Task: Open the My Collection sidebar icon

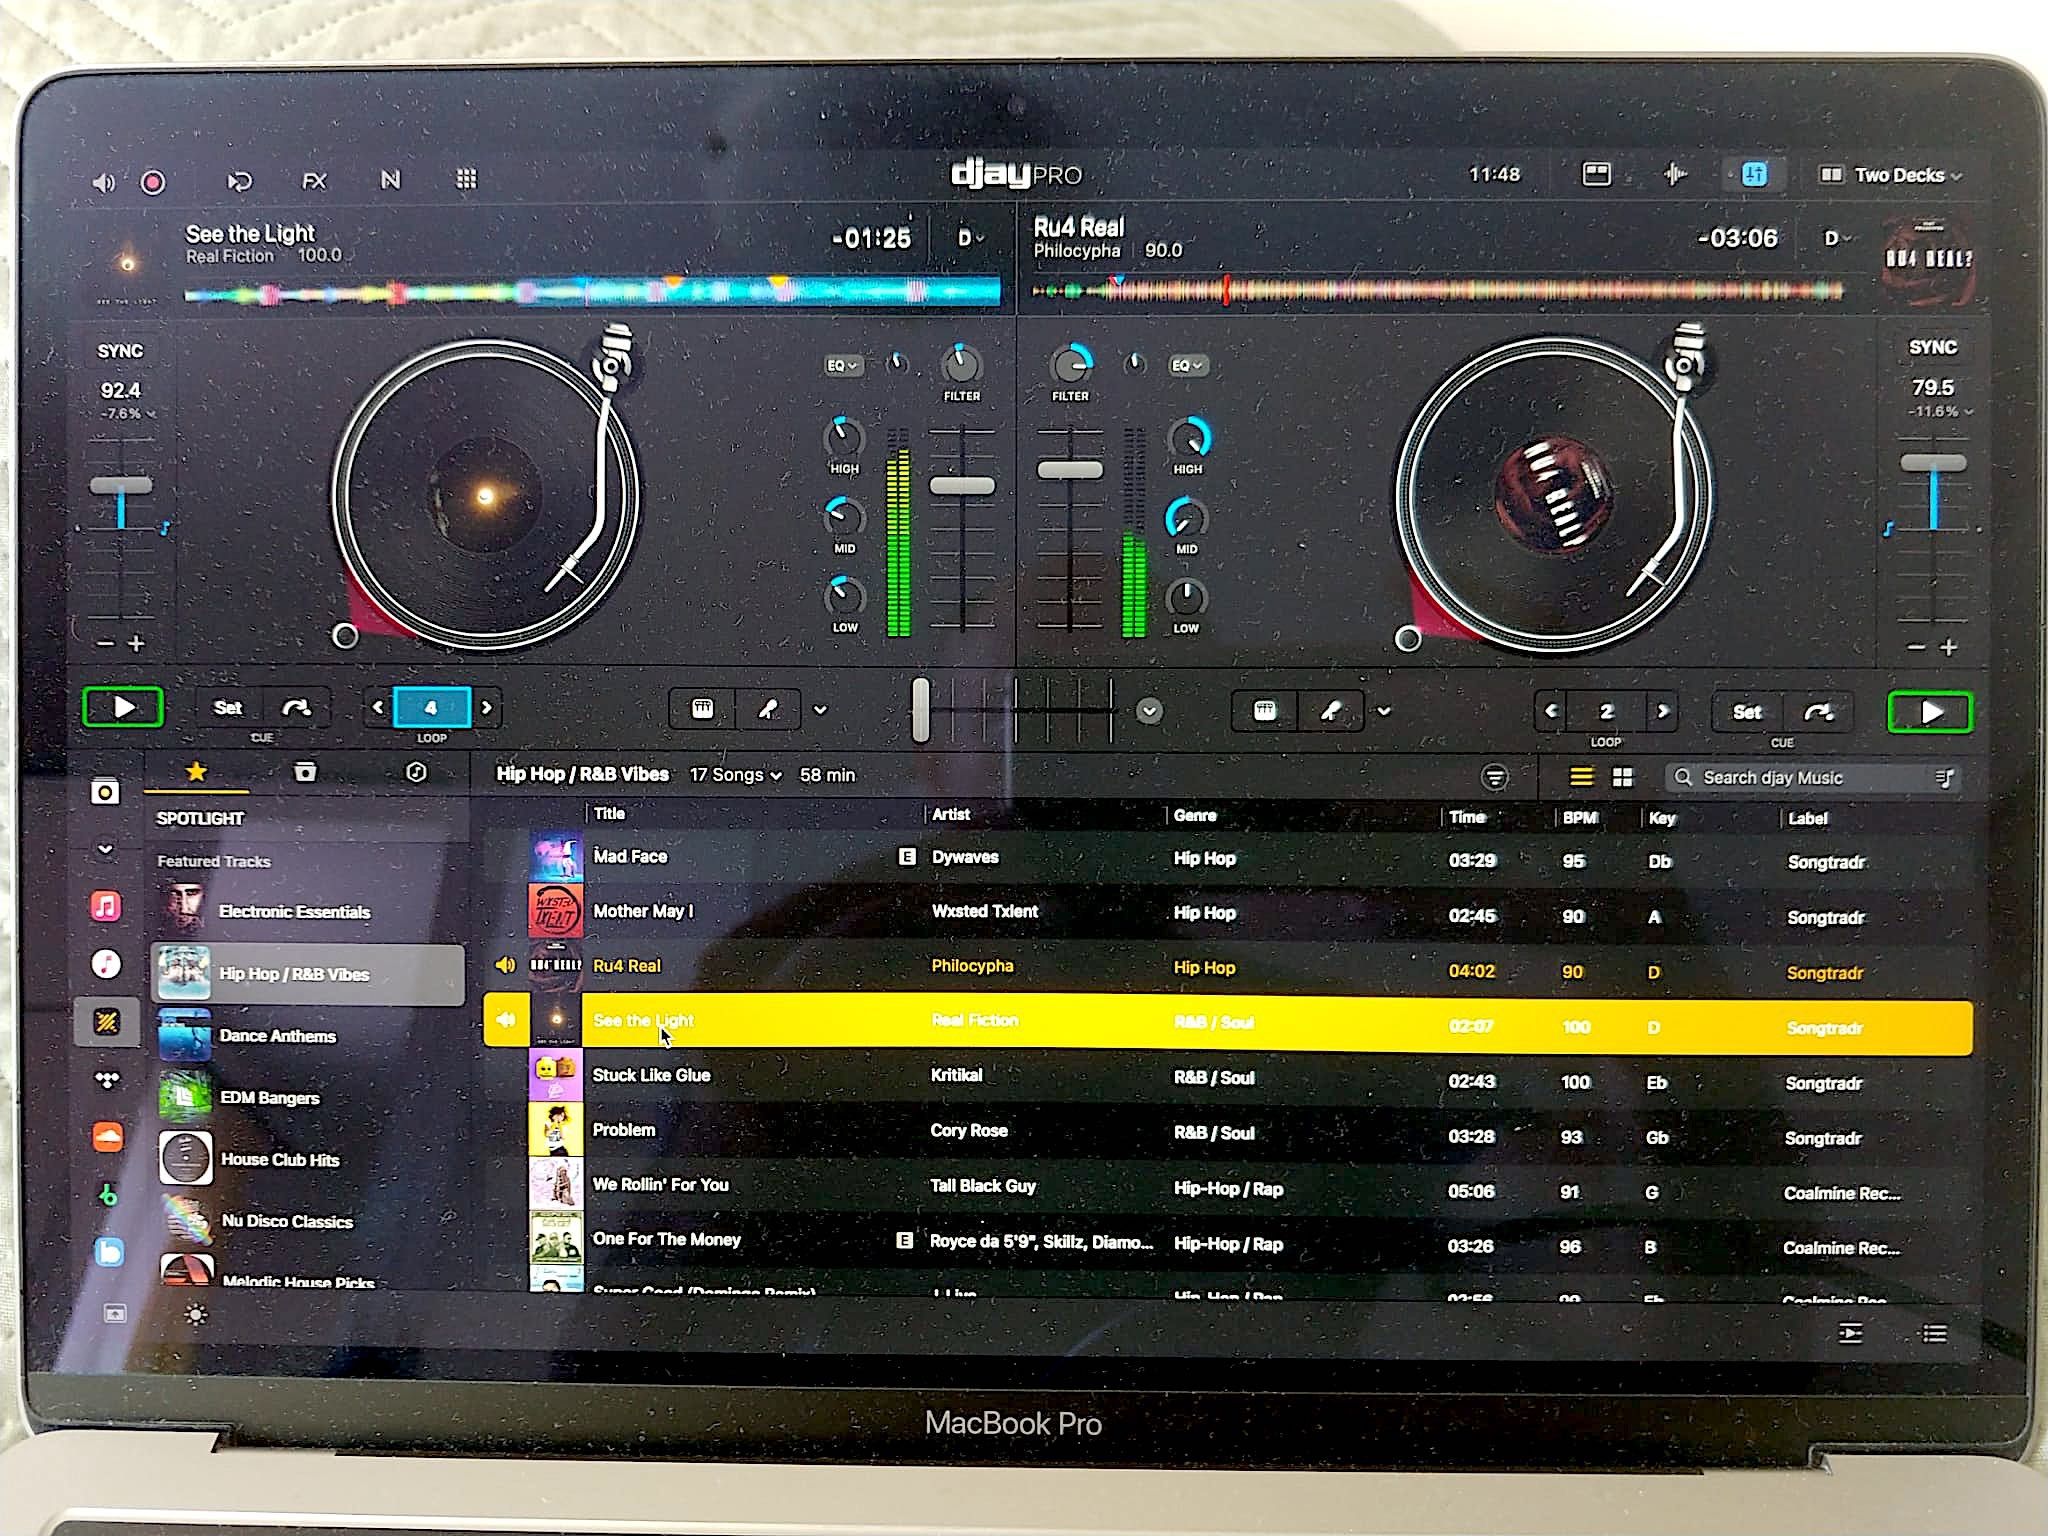Action: click(105, 793)
